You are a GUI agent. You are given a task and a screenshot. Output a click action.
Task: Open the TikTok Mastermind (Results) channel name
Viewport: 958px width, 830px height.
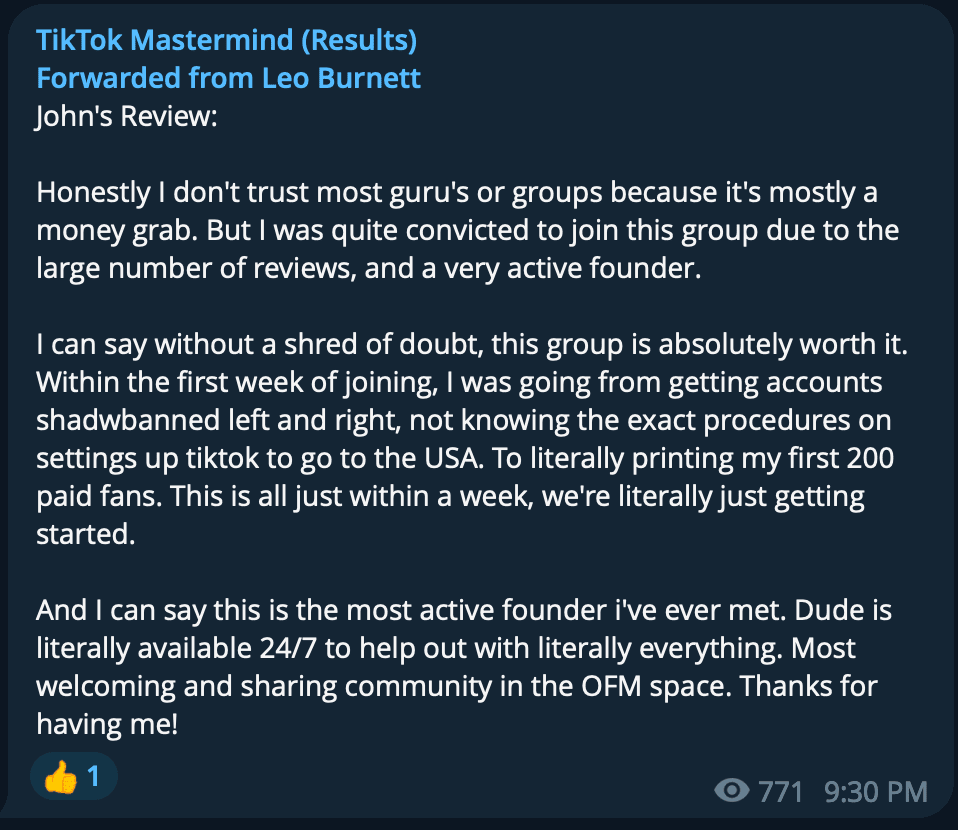click(226, 41)
